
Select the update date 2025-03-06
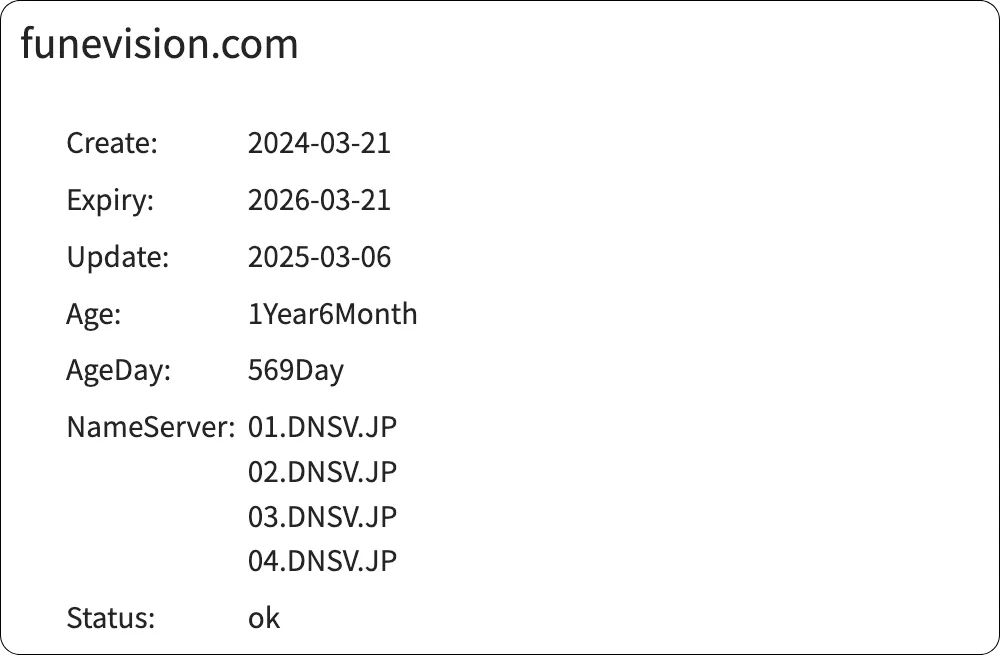click(x=319, y=258)
